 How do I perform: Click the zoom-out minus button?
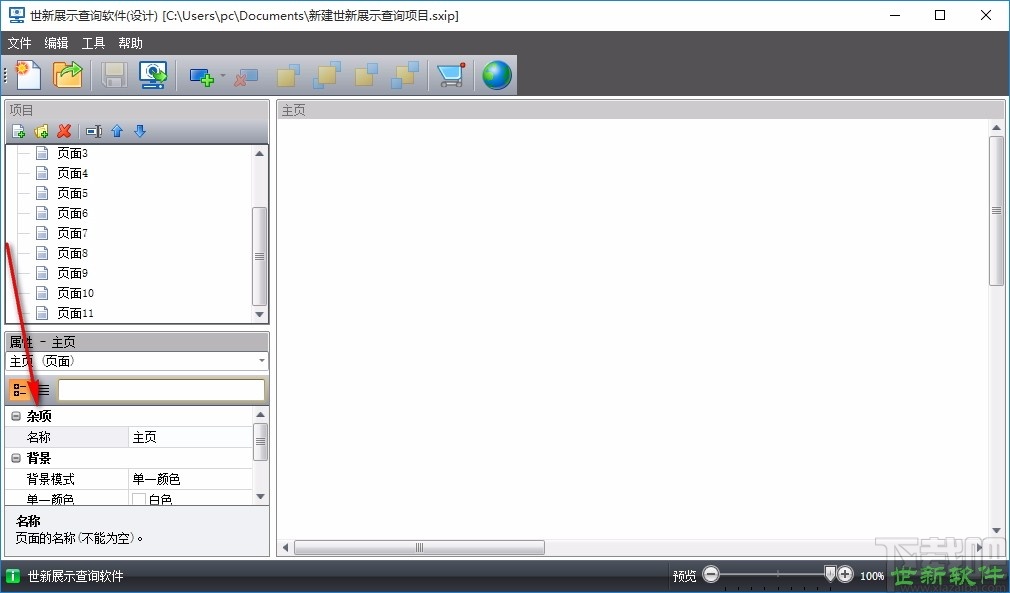coord(711,574)
